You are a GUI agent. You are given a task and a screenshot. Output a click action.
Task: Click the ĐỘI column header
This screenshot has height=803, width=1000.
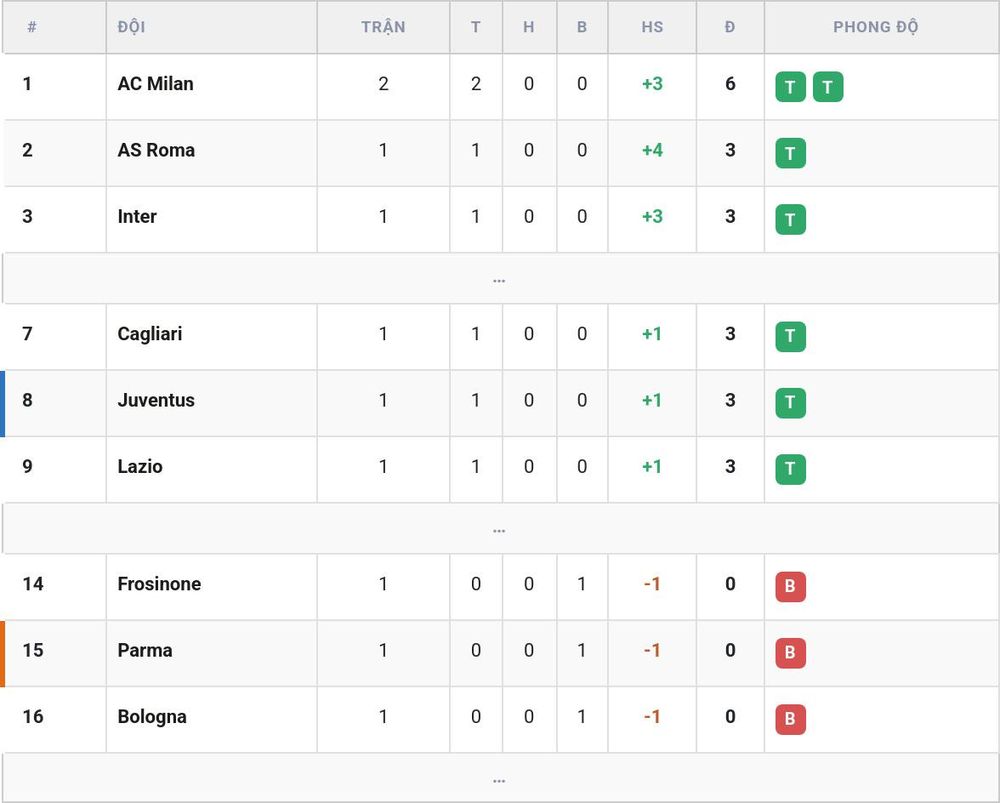pos(131,27)
